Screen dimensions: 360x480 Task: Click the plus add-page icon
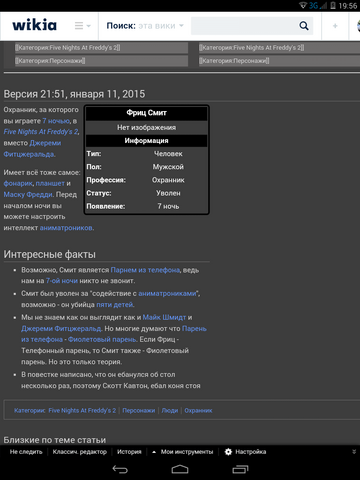335,26
